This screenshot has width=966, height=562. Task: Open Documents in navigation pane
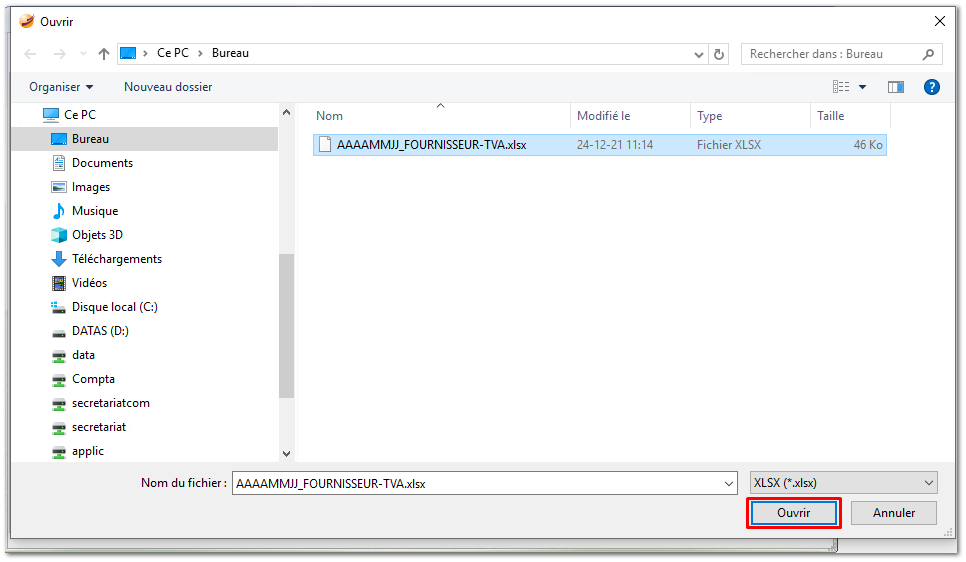tap(102, 163)
